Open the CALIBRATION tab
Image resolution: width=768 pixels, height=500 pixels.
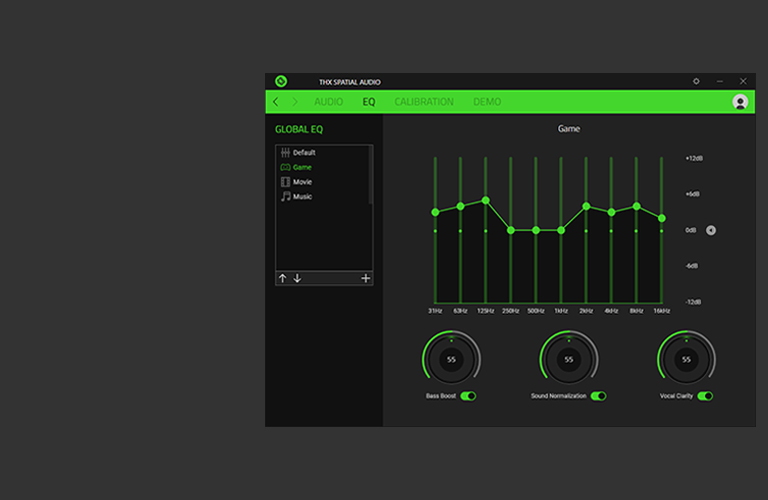(424, 102)
